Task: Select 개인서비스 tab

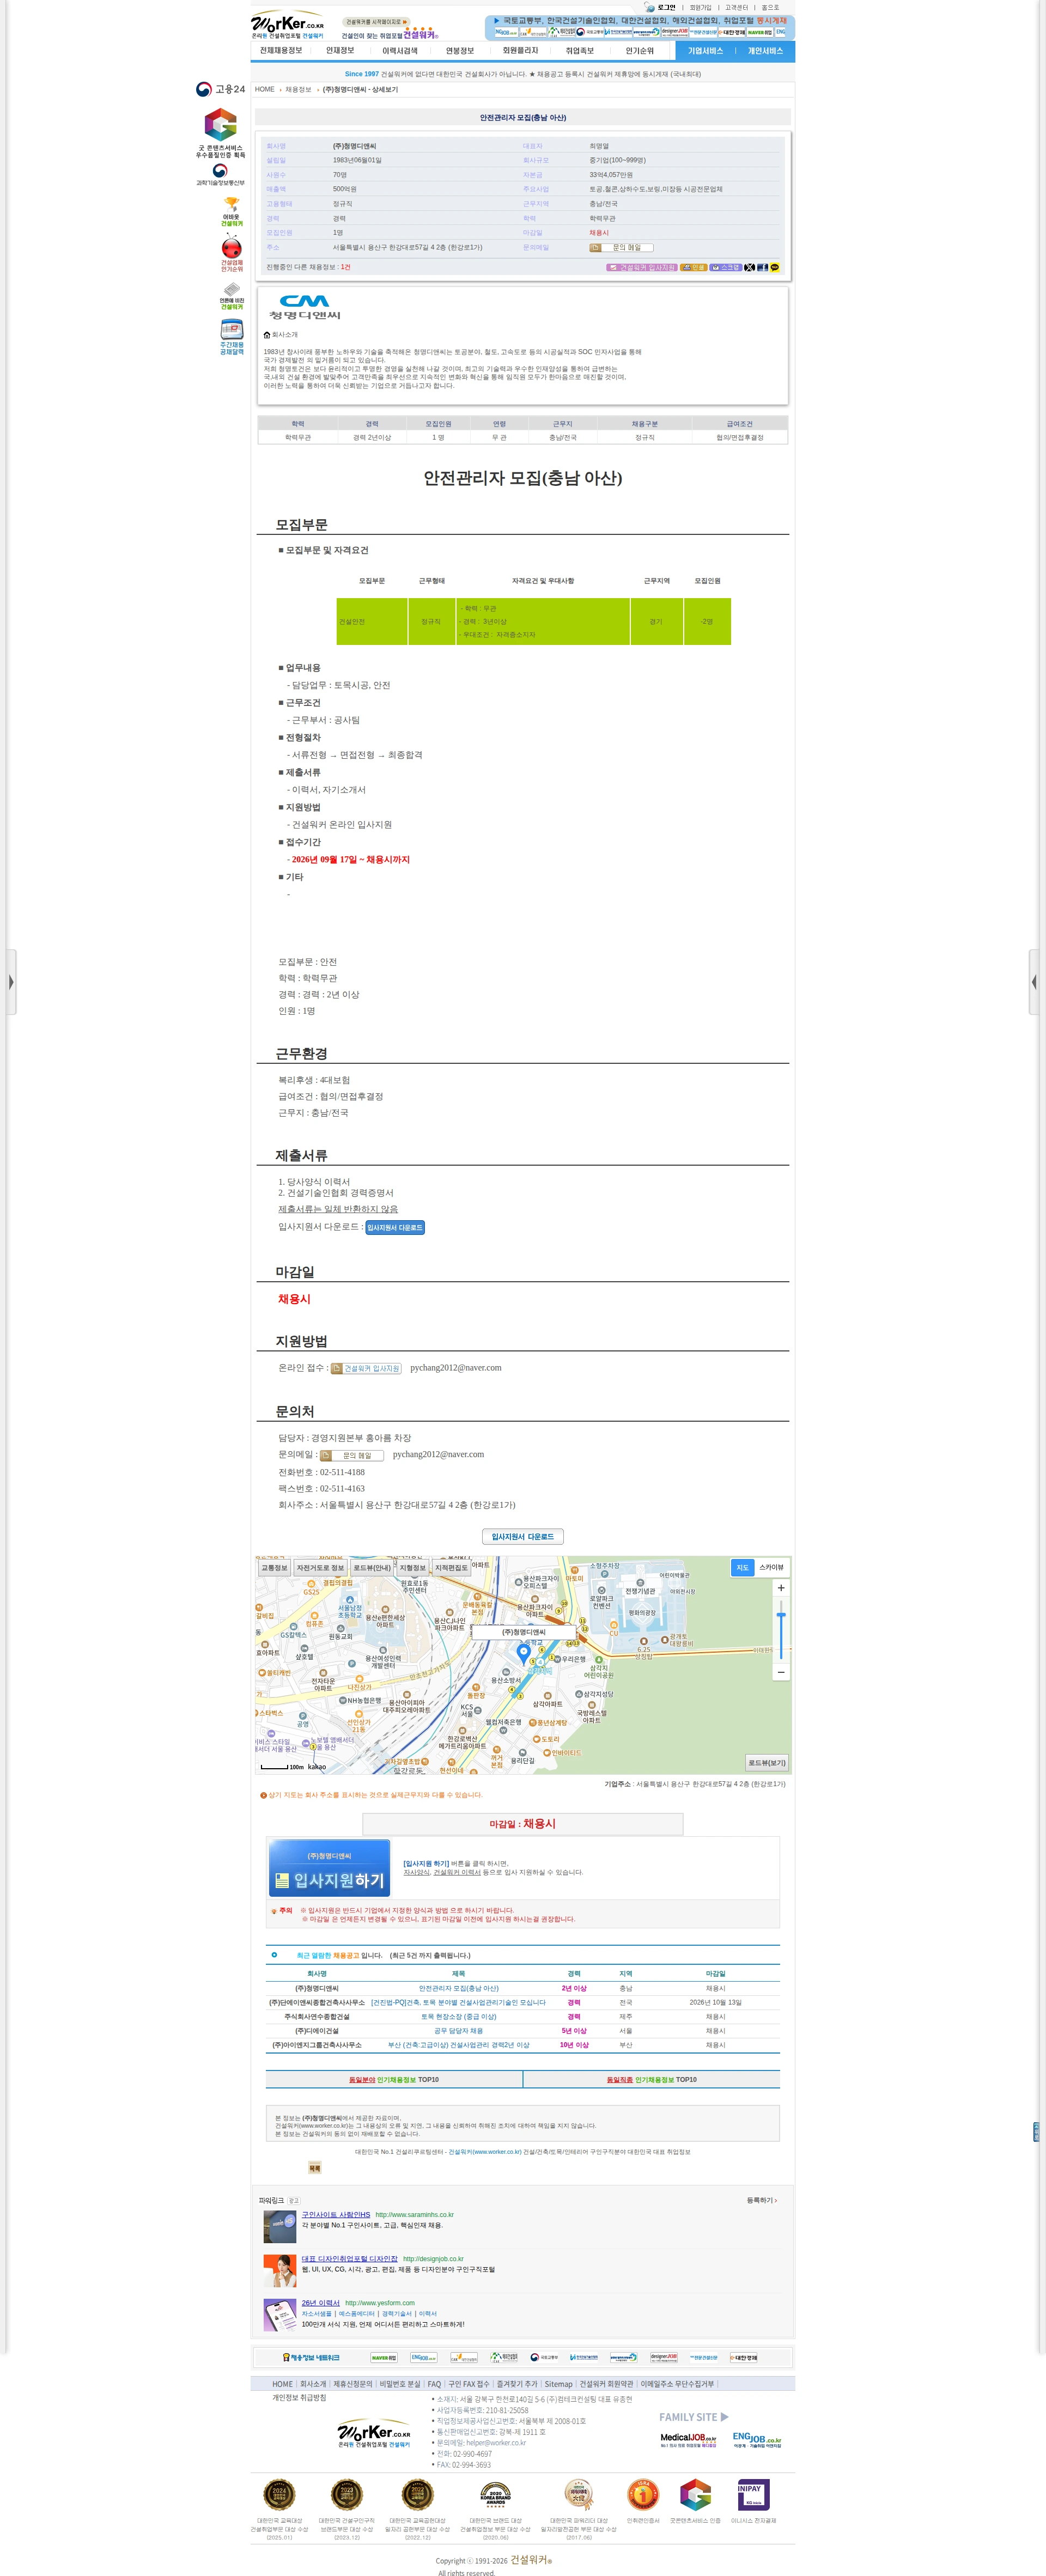Action: point(766,51)
